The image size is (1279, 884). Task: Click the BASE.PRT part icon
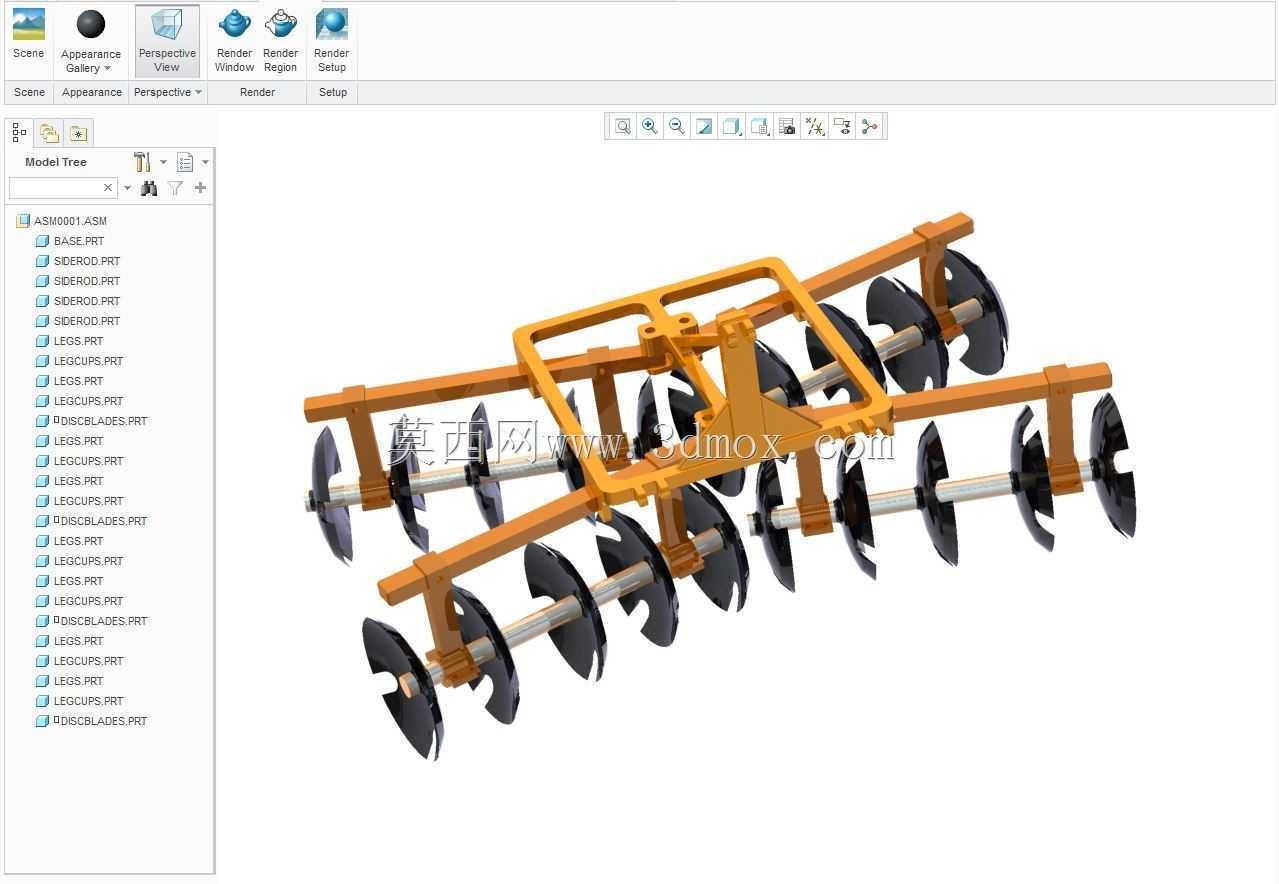coord(42,241)
